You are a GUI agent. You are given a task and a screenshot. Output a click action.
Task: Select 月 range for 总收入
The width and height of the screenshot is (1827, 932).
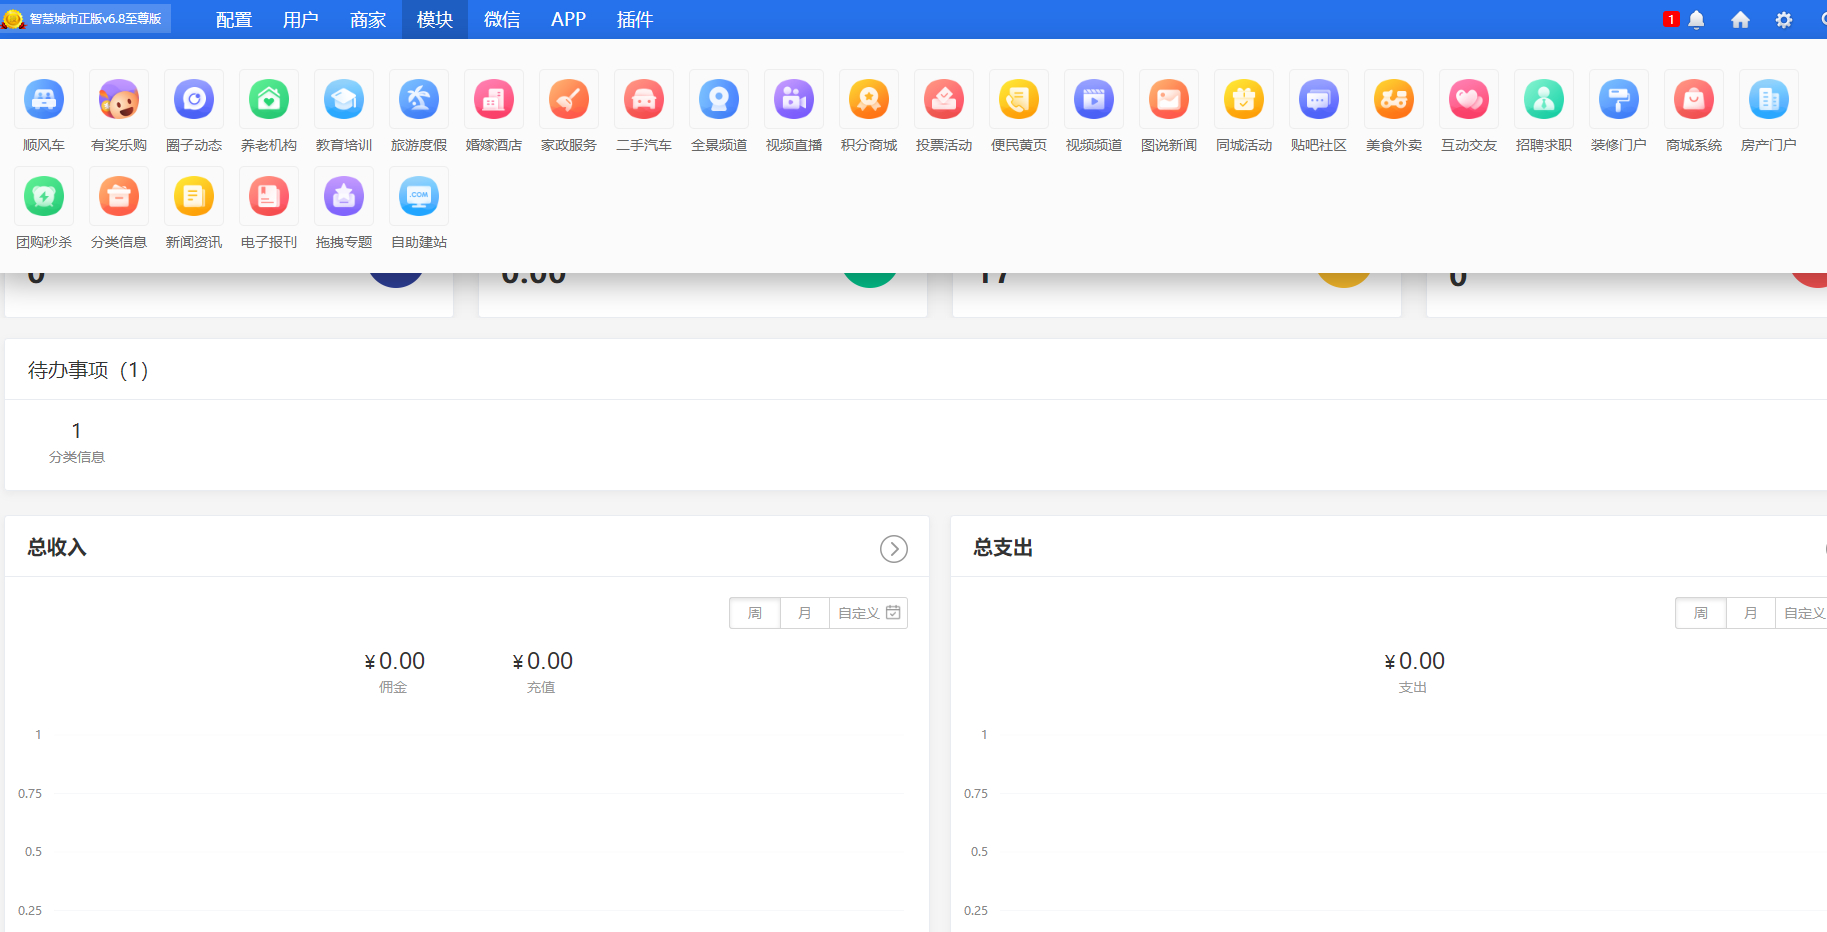point(805,613)
